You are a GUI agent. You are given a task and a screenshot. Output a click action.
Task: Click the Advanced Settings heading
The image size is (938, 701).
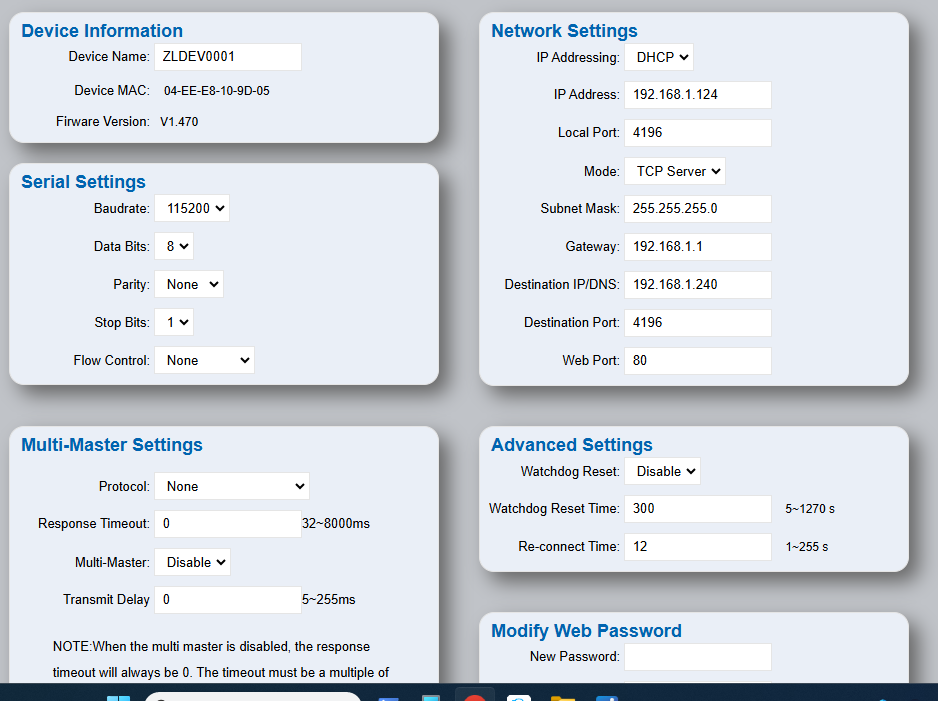pyautogui.click(x=571, y=445)
